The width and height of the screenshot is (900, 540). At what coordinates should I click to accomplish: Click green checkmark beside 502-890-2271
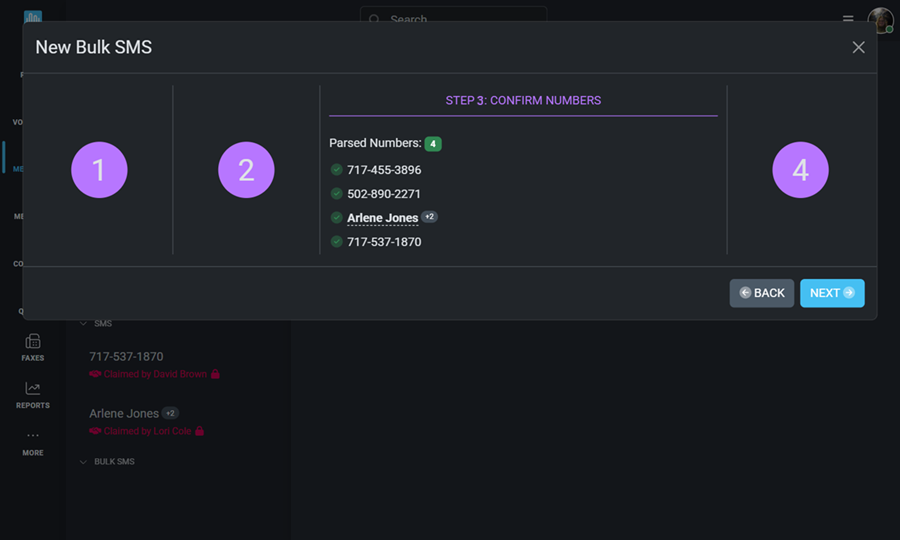337,194
